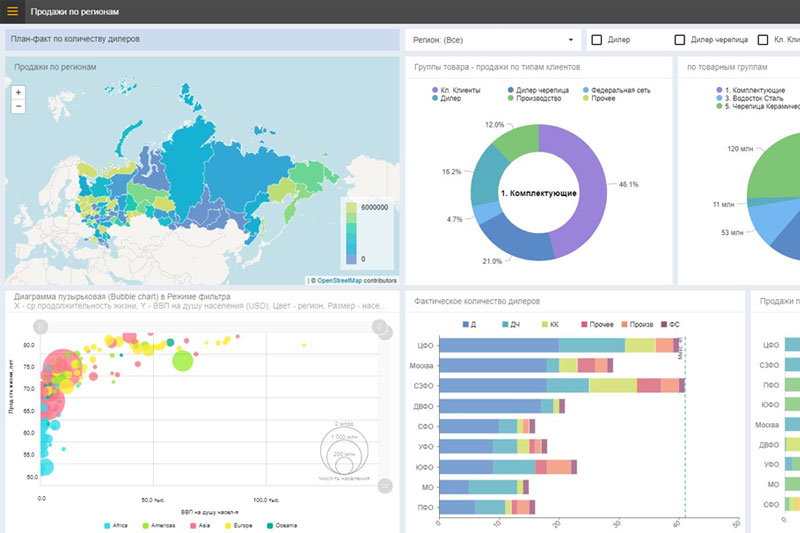Viewport: 800px width, 533px height.
Task: Select 3. Водосток Сталь legend entry
Action: (749, 98)
